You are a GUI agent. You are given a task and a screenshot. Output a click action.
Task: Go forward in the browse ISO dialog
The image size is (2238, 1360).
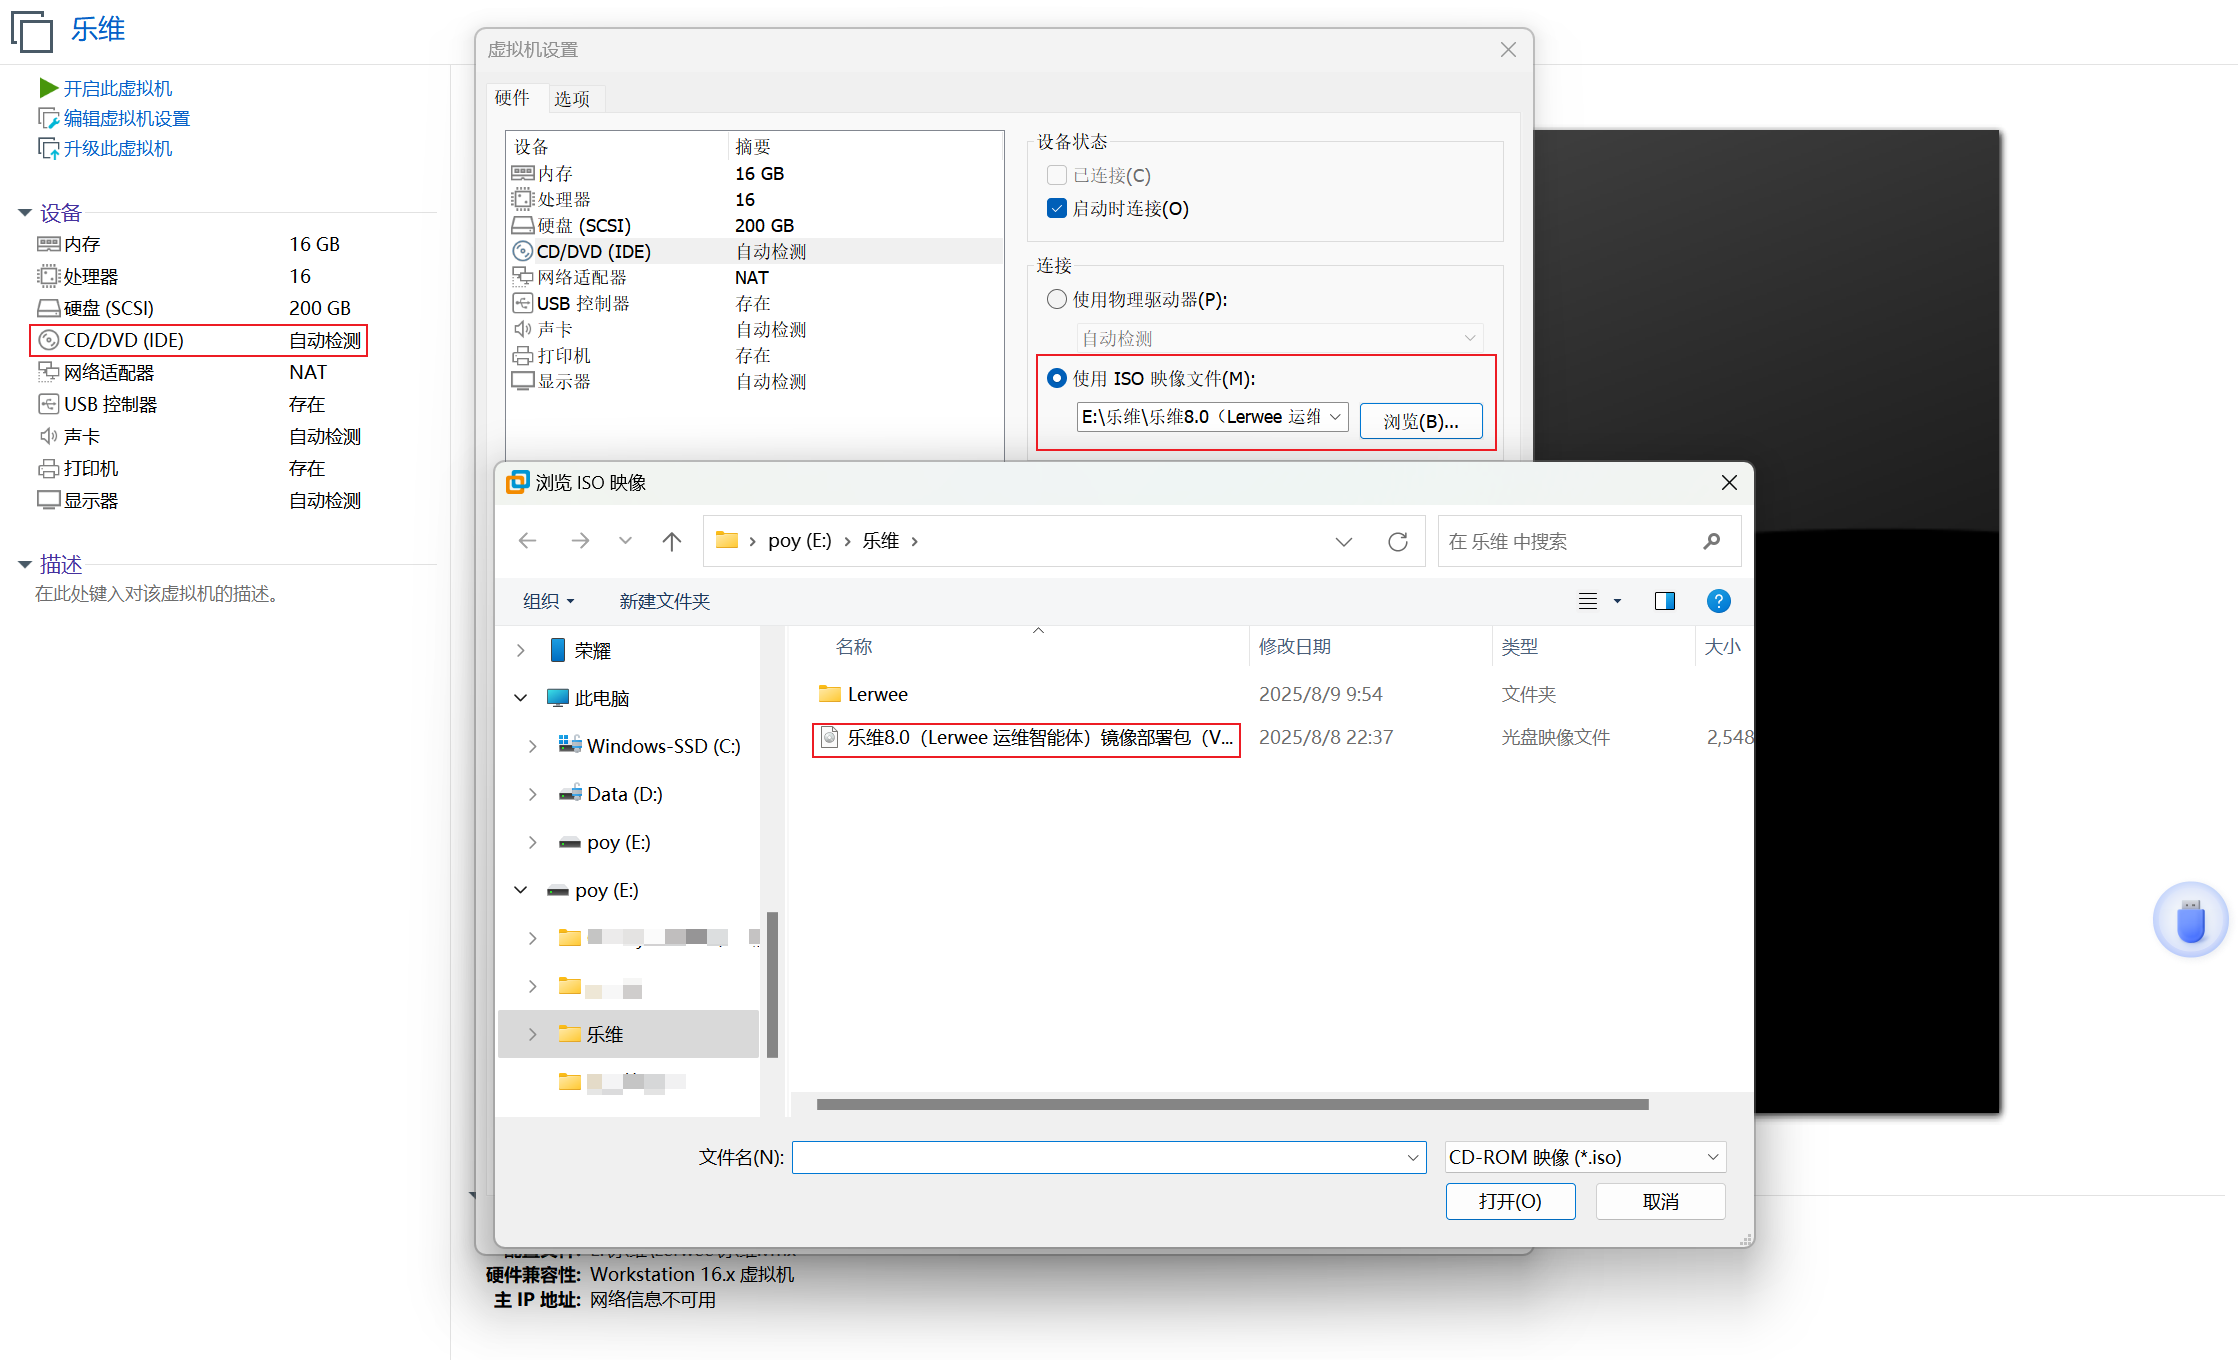pos(580,541)
